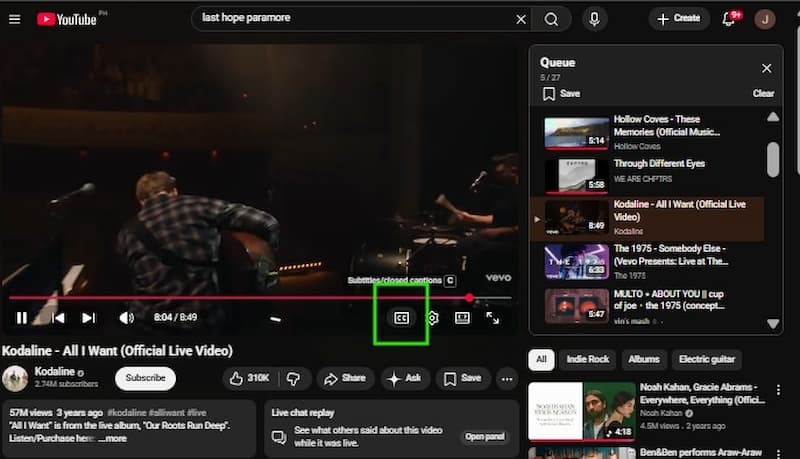Image resolution: width=800 pixels, height=459 pixels.
Task: Select the Indie Rock chip
Action: [588, 359]
